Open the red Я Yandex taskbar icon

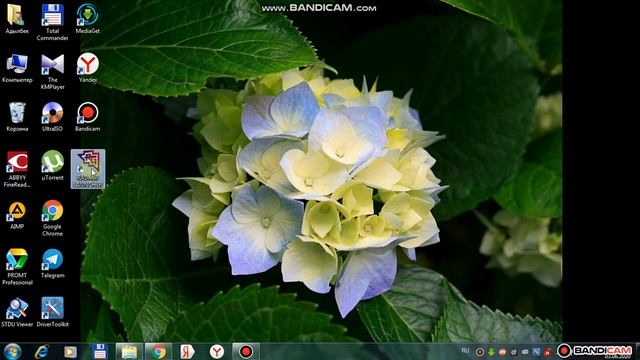pyautogui.click(x=187, y=352)
